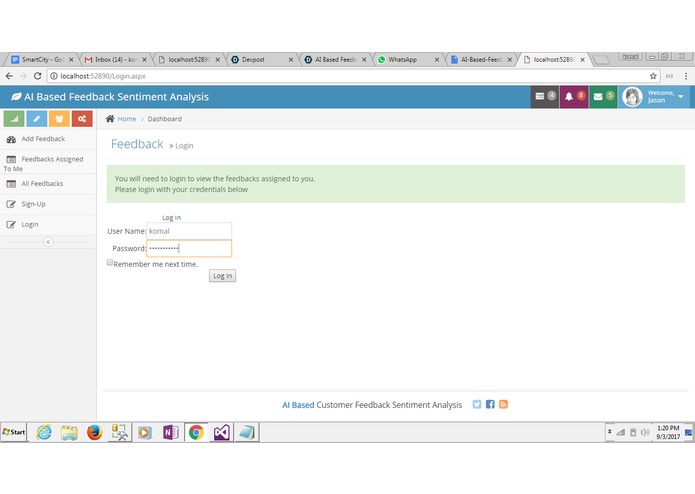
Task: Click the Feedback page heading
Action: (137, 144)
